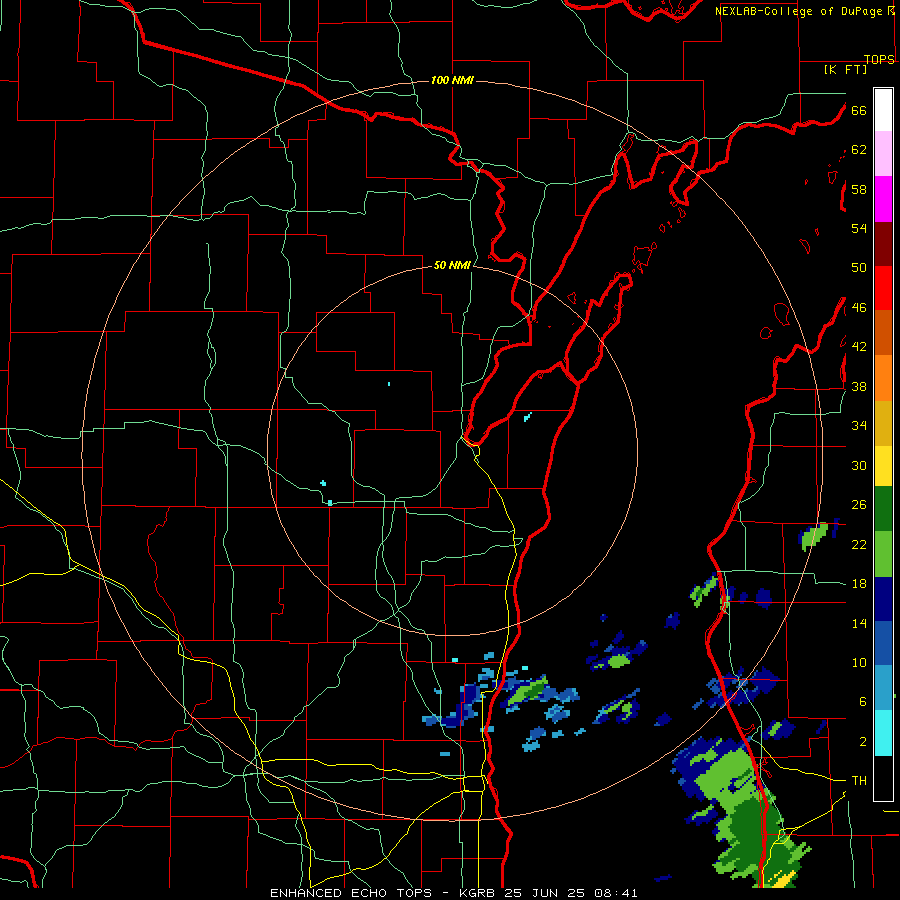
Task: Click the cyan legend swatch near value 2
Action: (x=883, y=733)
